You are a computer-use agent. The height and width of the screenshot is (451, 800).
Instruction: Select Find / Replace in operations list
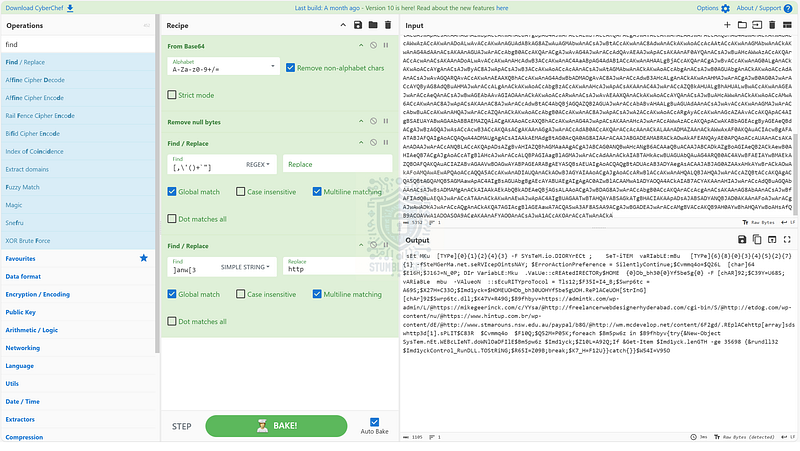[x=78, y=62]
